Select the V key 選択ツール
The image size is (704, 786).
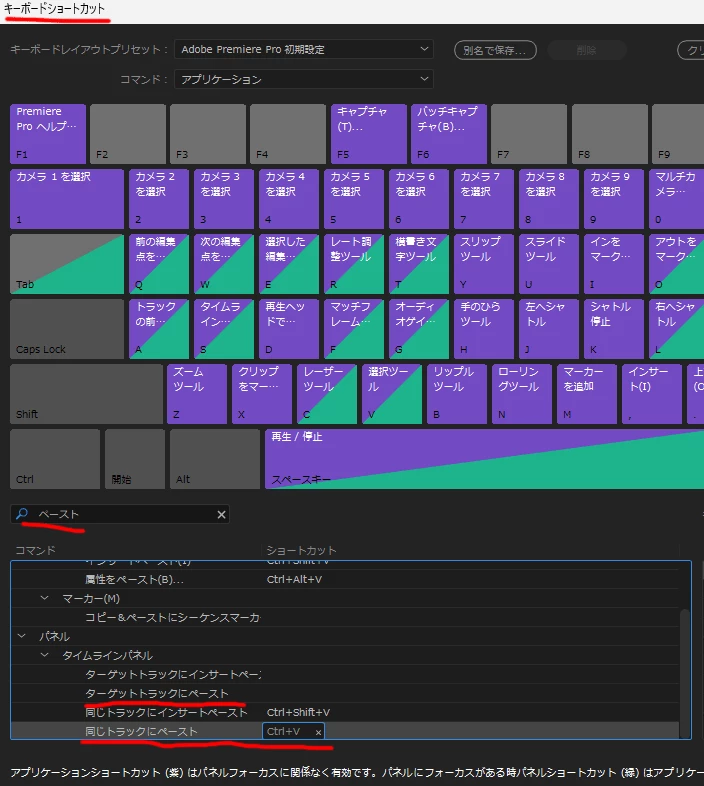[392, 394]
